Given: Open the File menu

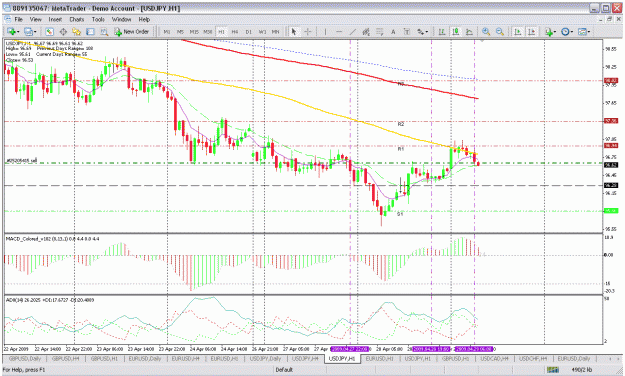Looking at the screenshot, I should 18,19.
